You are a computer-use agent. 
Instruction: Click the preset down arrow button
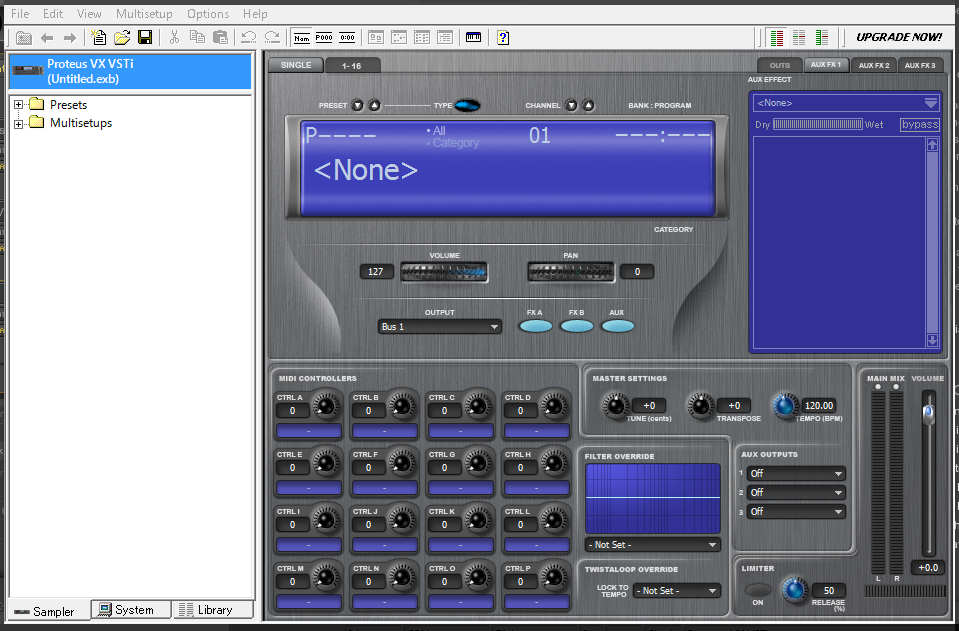click(x=358, y=105)
